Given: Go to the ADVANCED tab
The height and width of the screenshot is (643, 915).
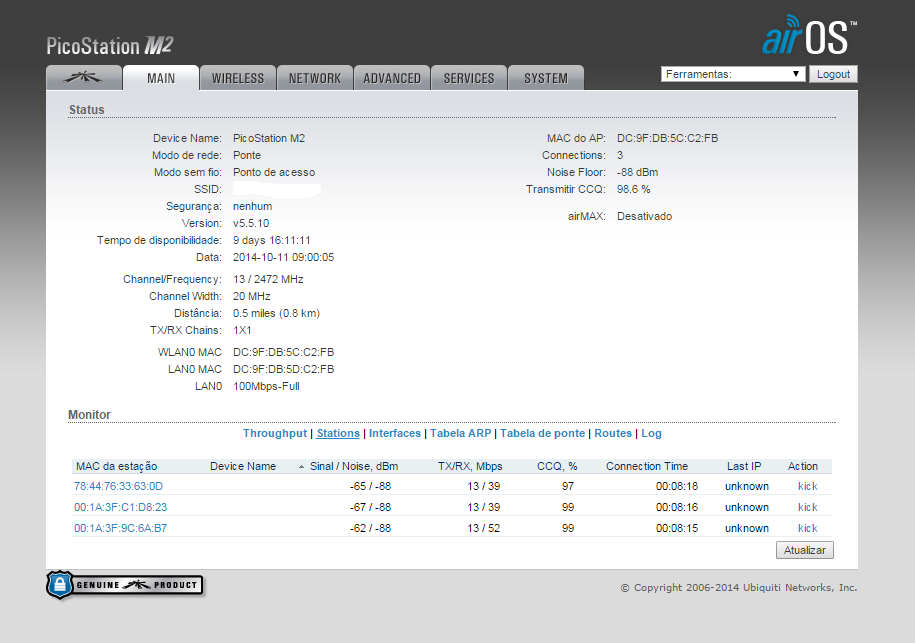Looking at the screenshot, I should (392, 78).
